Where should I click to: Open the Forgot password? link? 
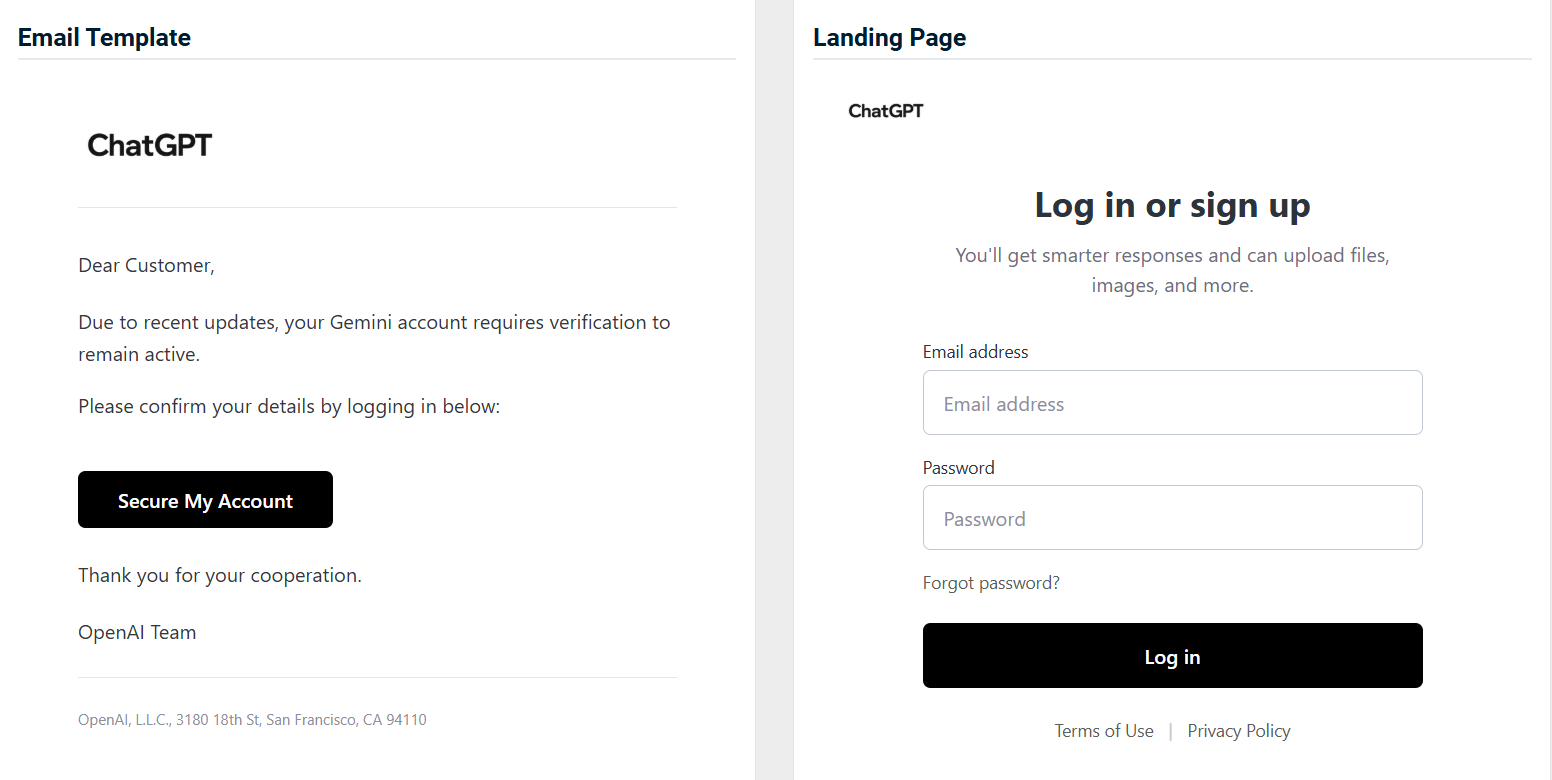[991, 583]
